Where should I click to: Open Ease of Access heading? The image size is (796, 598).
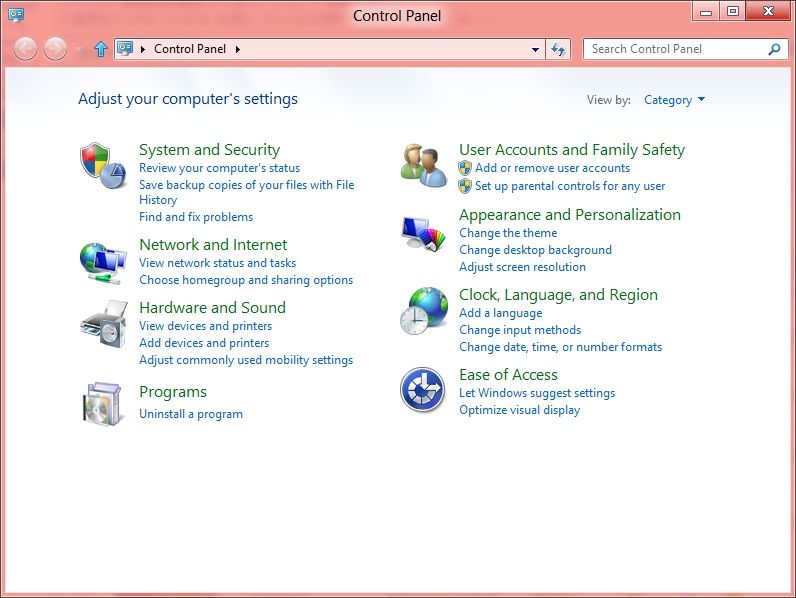pos(508,375)
